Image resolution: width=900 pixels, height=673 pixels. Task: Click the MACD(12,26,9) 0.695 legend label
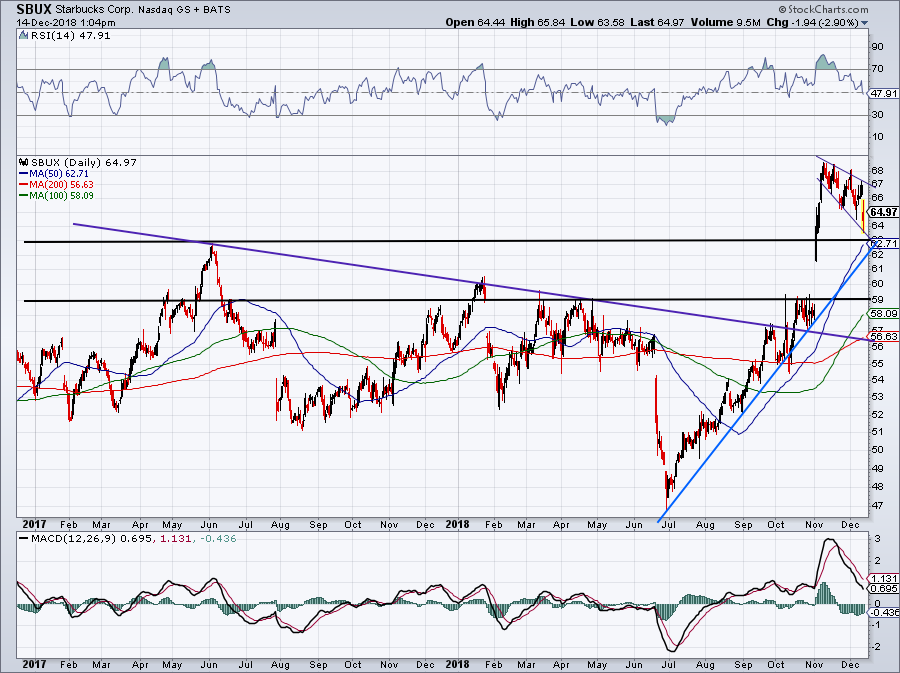[x=92, y=539]
